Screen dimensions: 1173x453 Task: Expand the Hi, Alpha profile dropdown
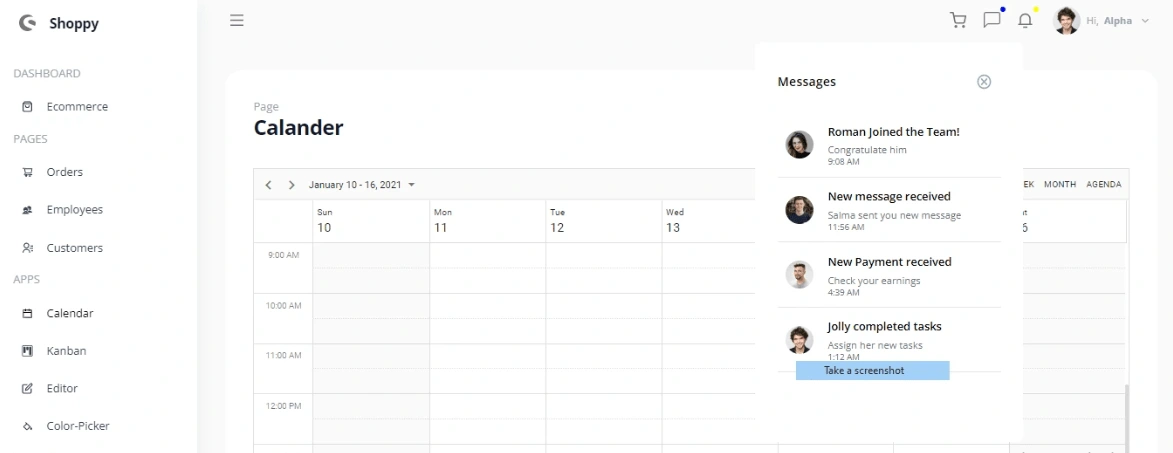click(1117, 21)
